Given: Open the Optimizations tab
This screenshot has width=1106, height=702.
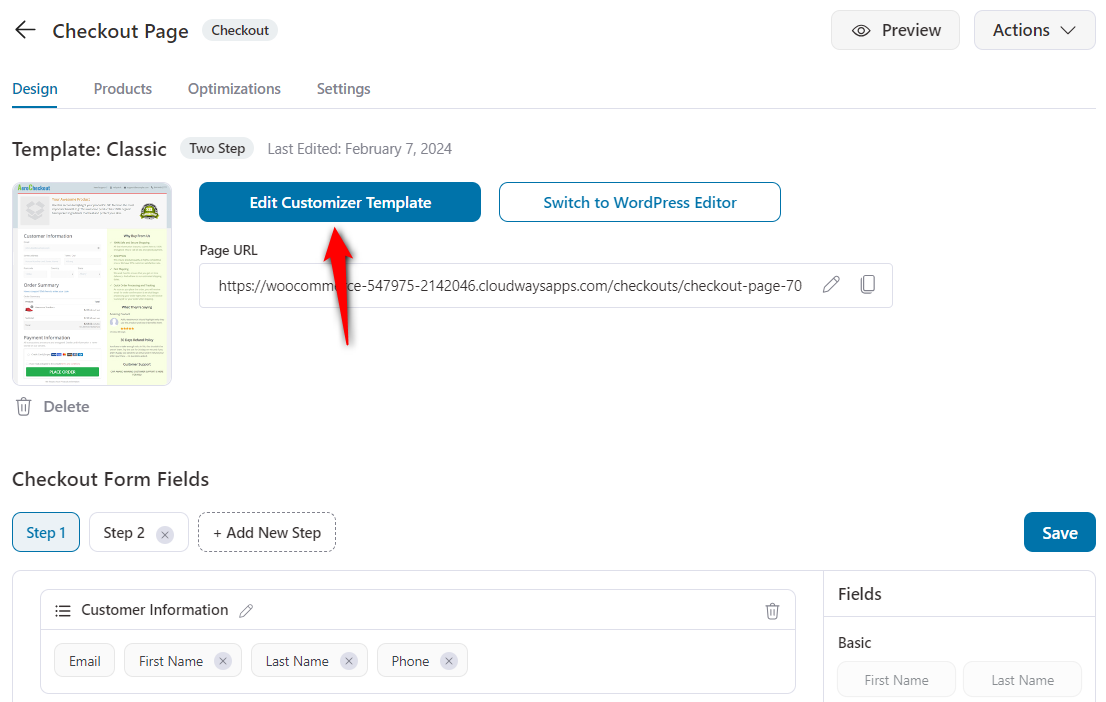Looking at the screenshot, I should (x=233, y=89).
